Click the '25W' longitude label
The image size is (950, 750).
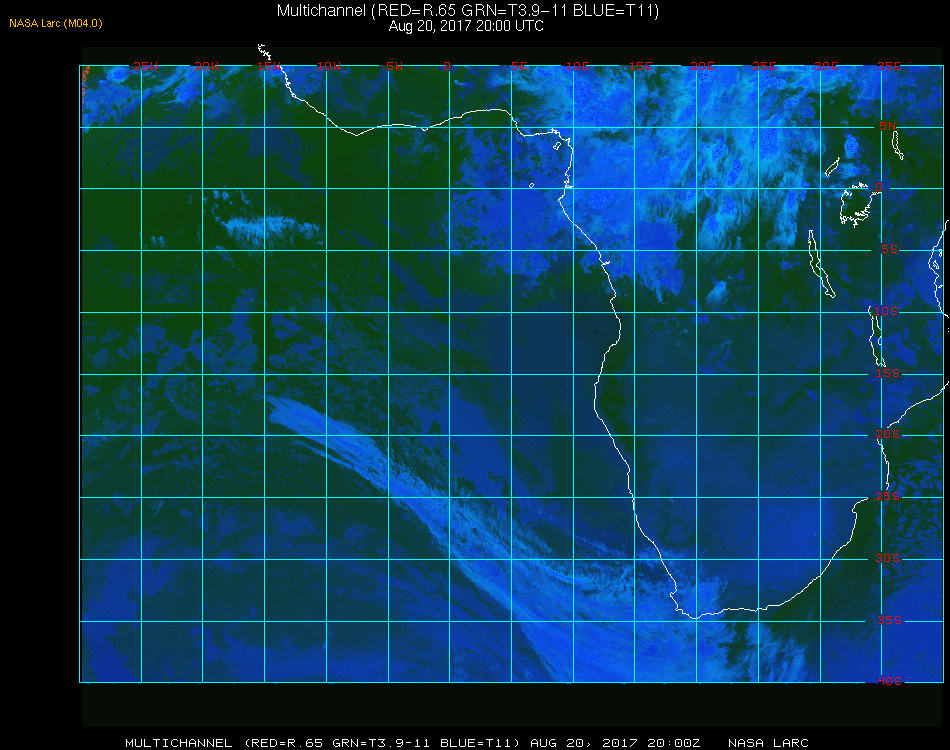[145, 66]
